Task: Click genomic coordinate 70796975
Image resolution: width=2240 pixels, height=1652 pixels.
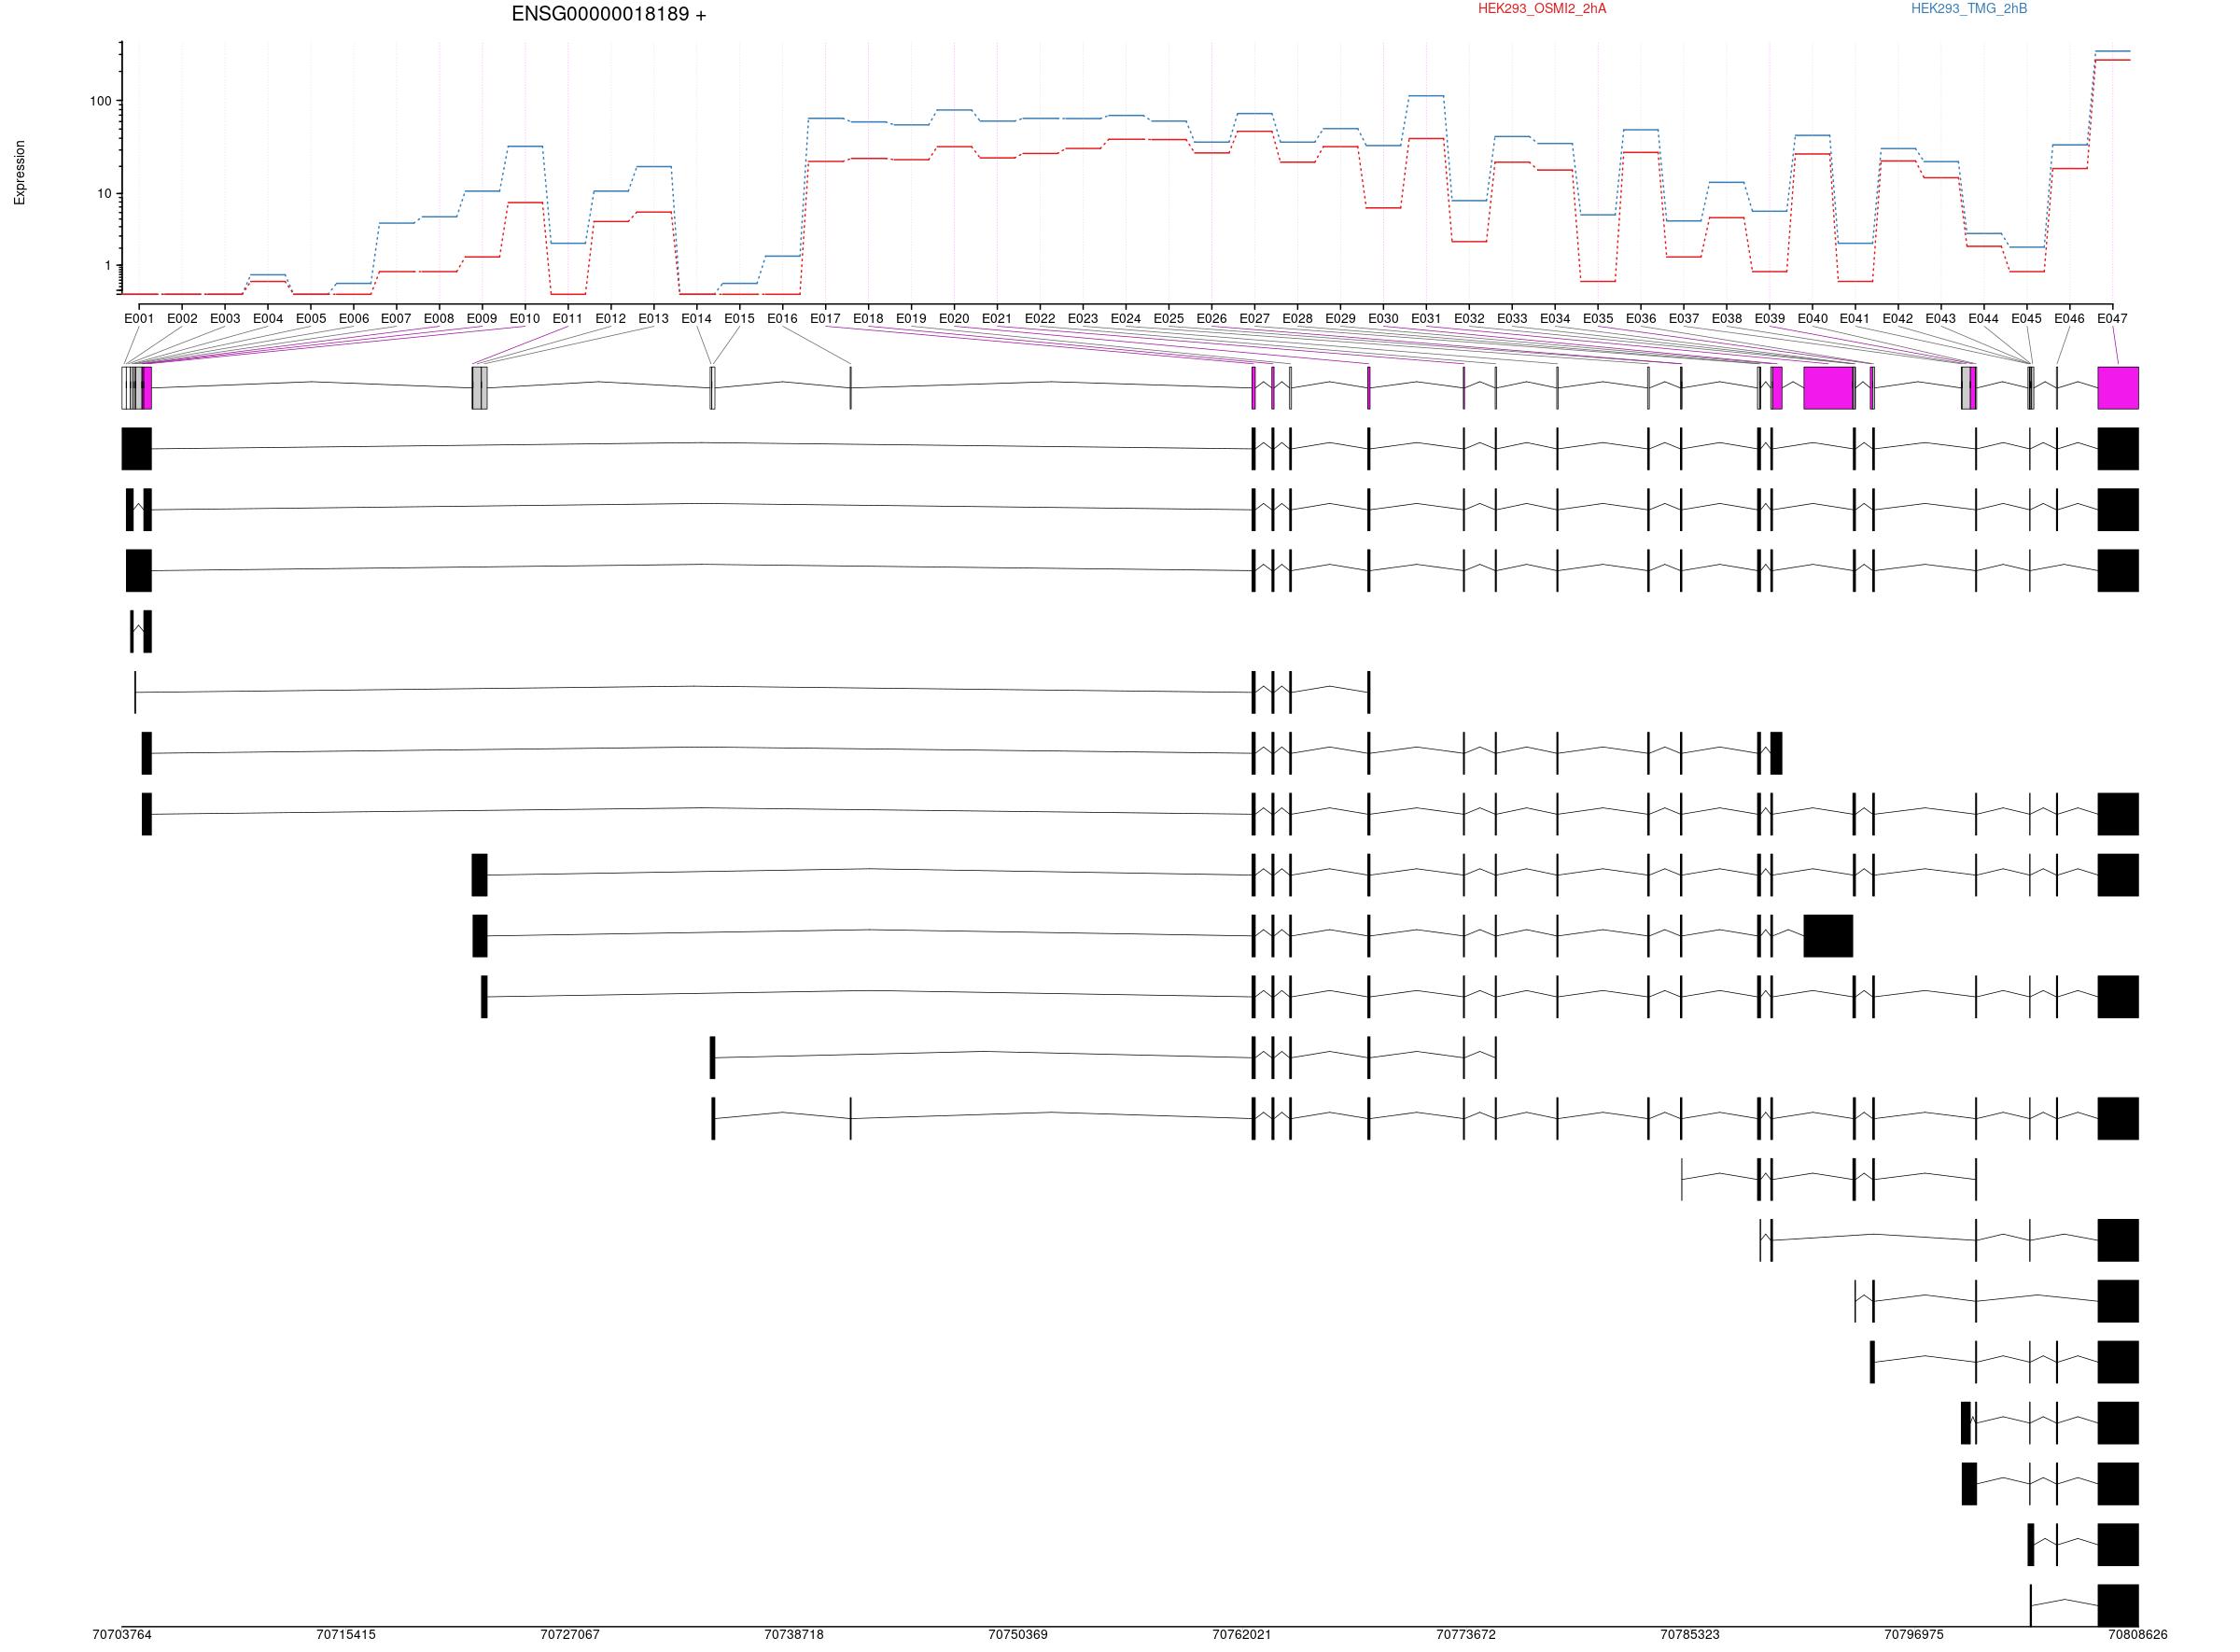Action: coord(1914,1635)
